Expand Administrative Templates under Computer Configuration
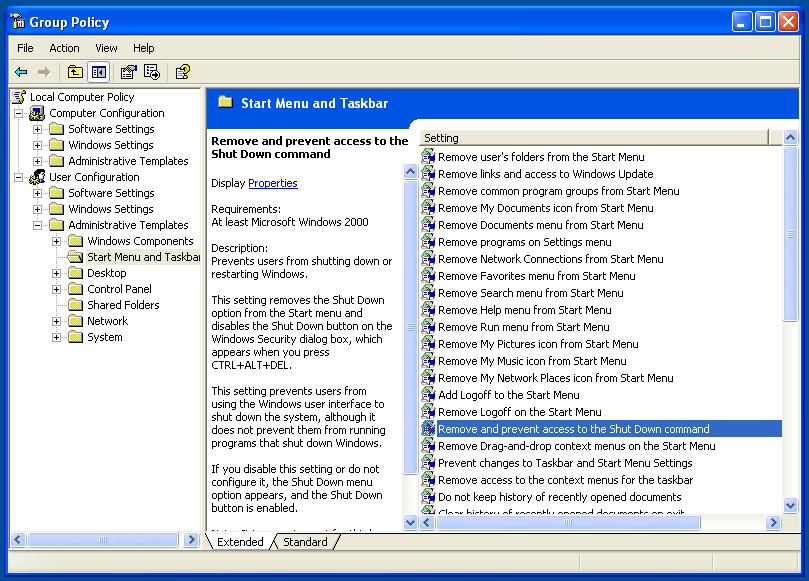 click(x=38, y=161)
